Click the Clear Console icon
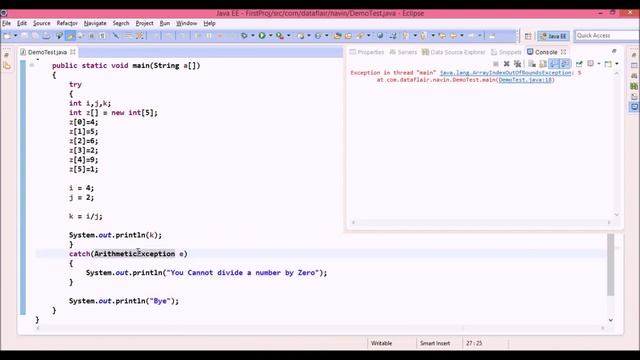Viewport: 640px width, 360px height. pyautogui.click(x=532, y=64)
